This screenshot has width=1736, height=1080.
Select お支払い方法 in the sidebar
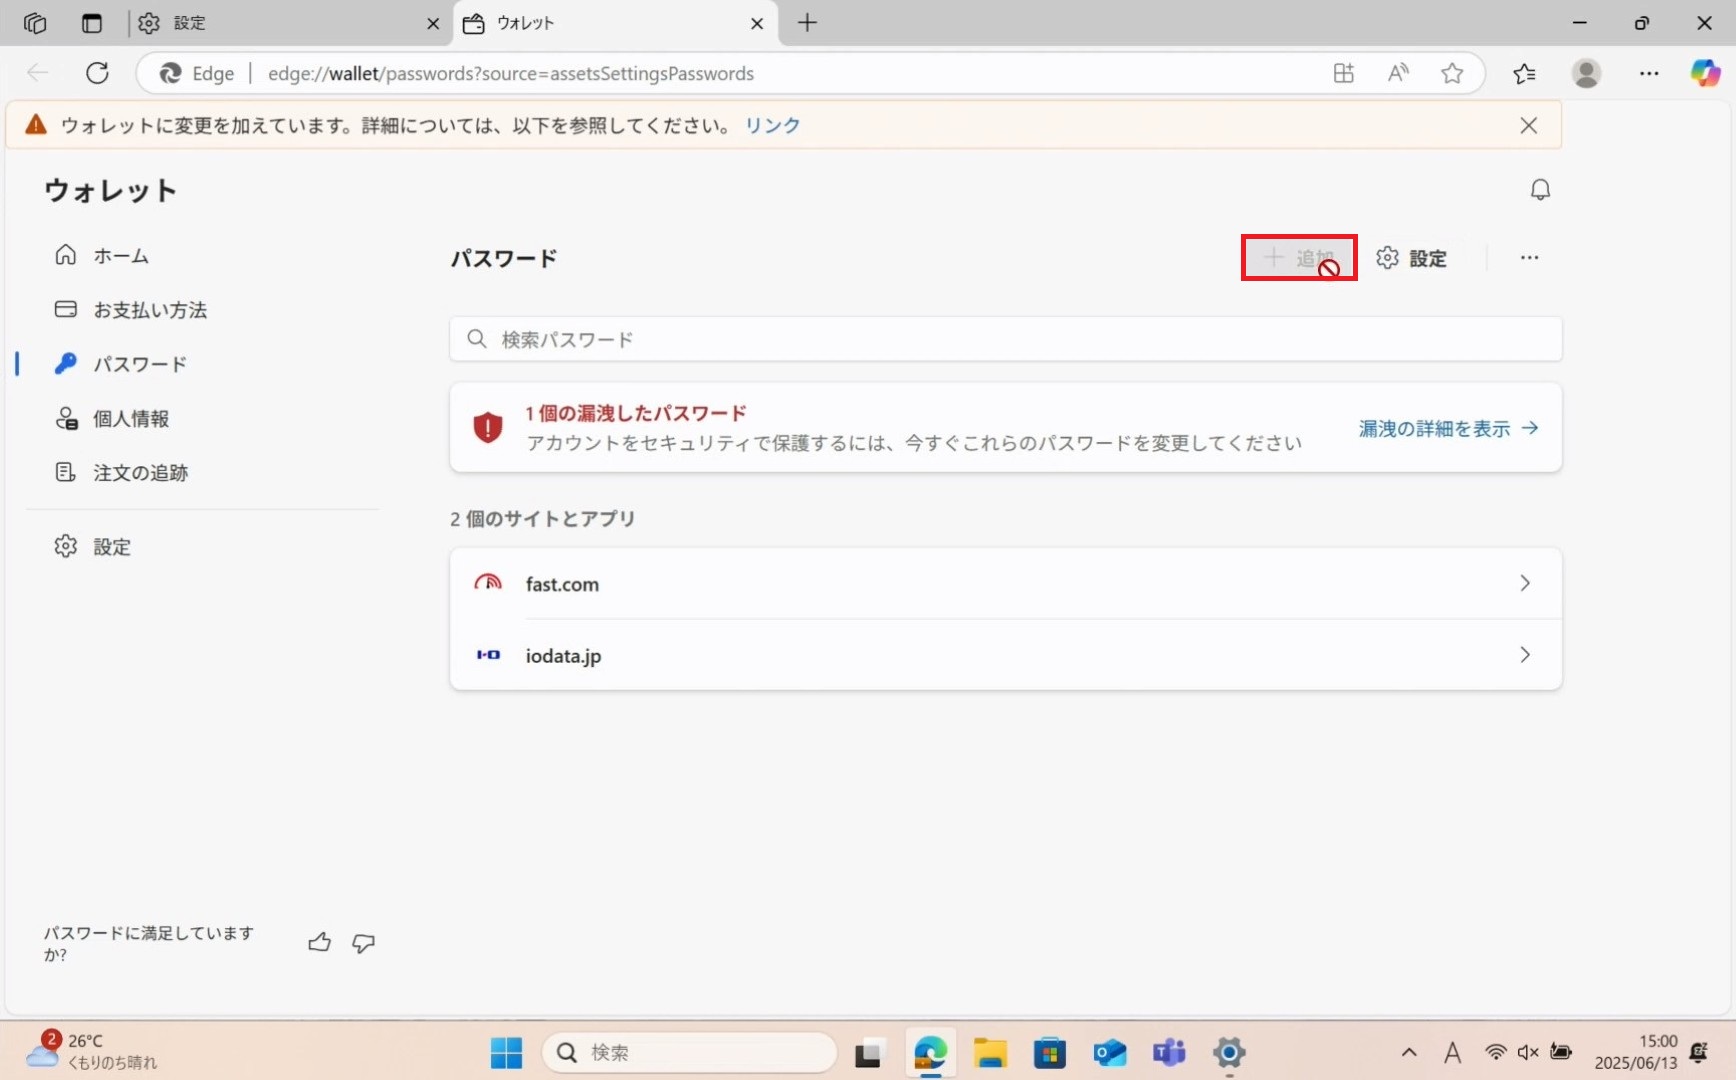[x=150, y=310]
